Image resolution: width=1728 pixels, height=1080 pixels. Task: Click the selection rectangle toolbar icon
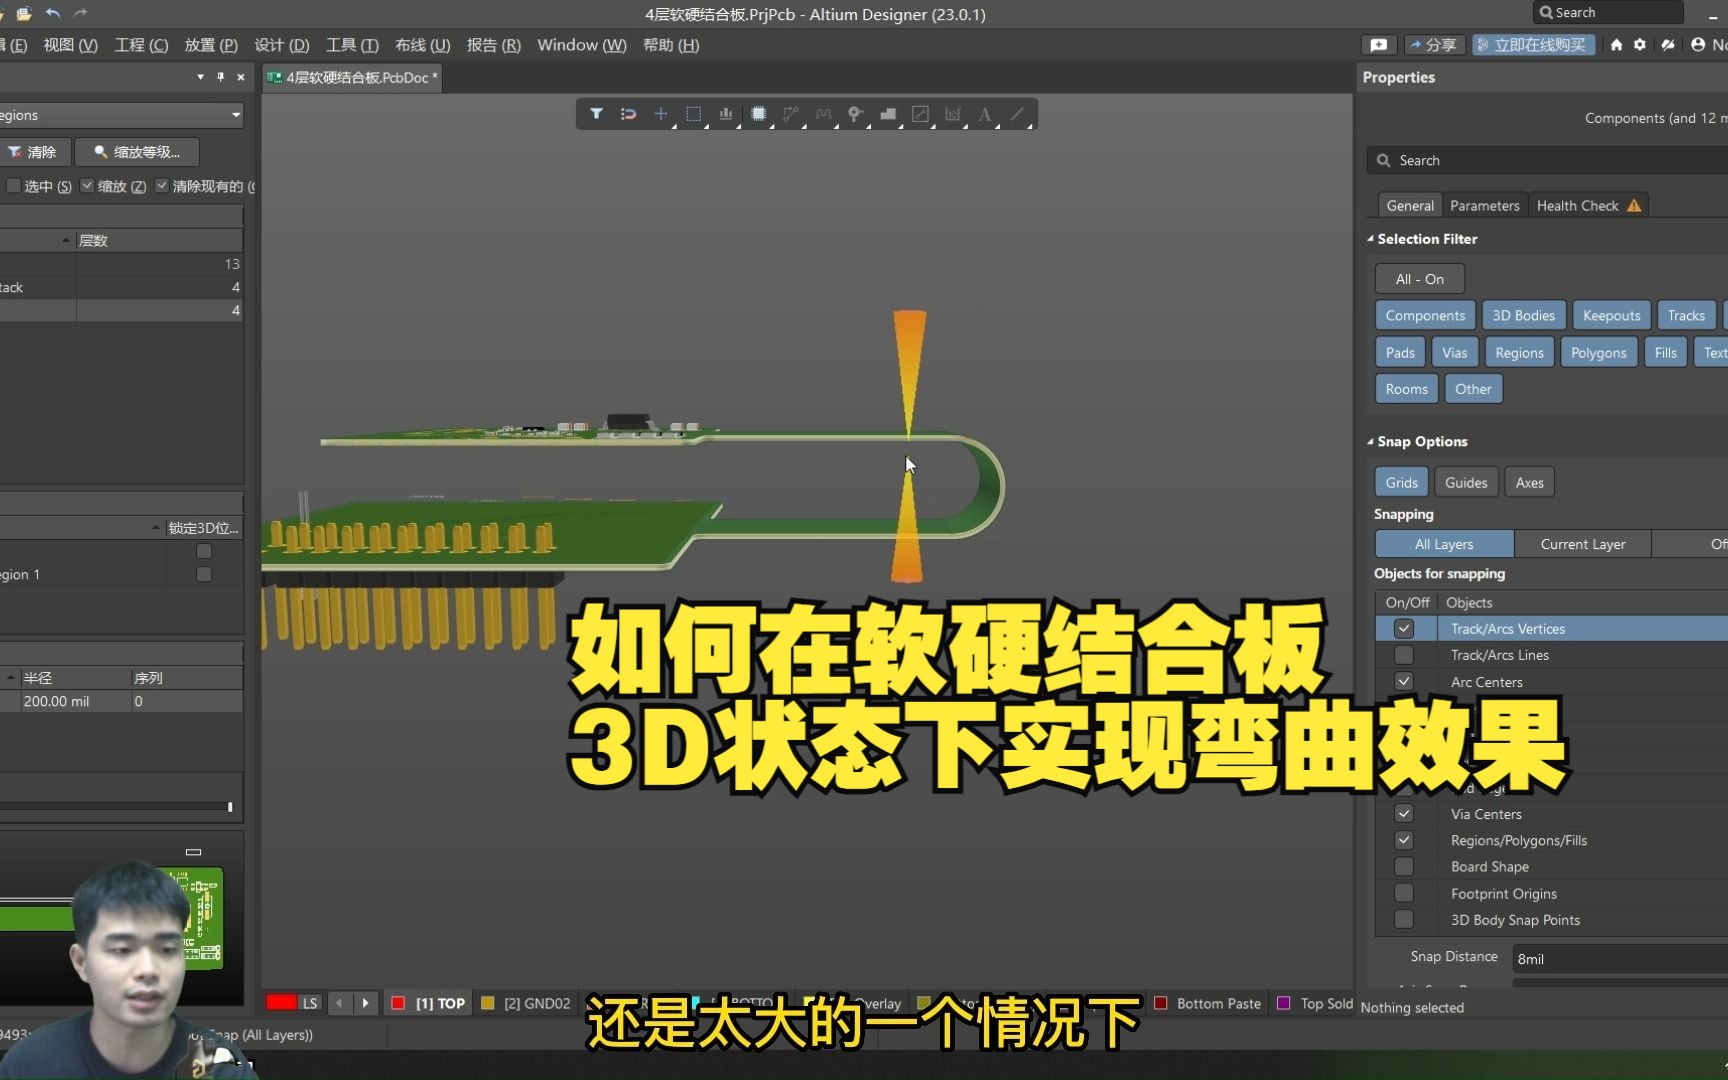pyautogui.click(x=694, y=114)
